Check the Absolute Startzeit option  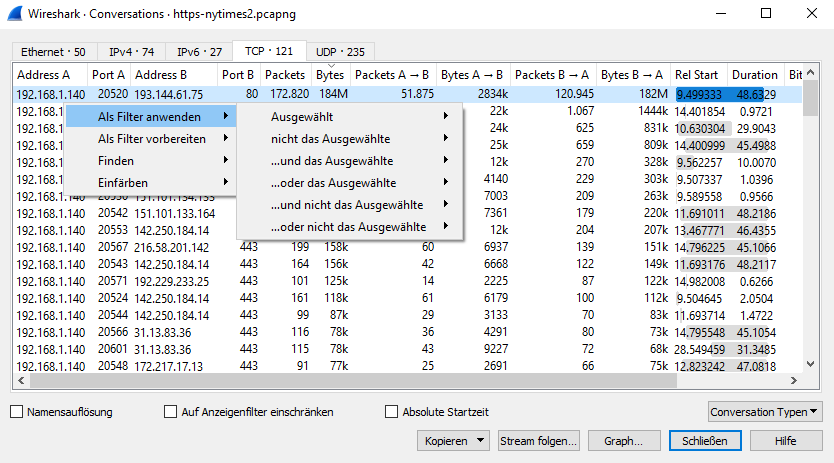tap(391, 412)
